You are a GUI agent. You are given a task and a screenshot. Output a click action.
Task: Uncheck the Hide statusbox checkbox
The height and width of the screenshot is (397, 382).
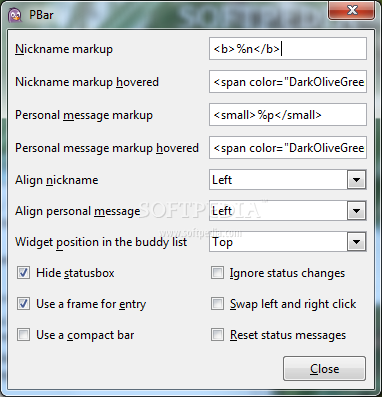(x=23, y=273)
